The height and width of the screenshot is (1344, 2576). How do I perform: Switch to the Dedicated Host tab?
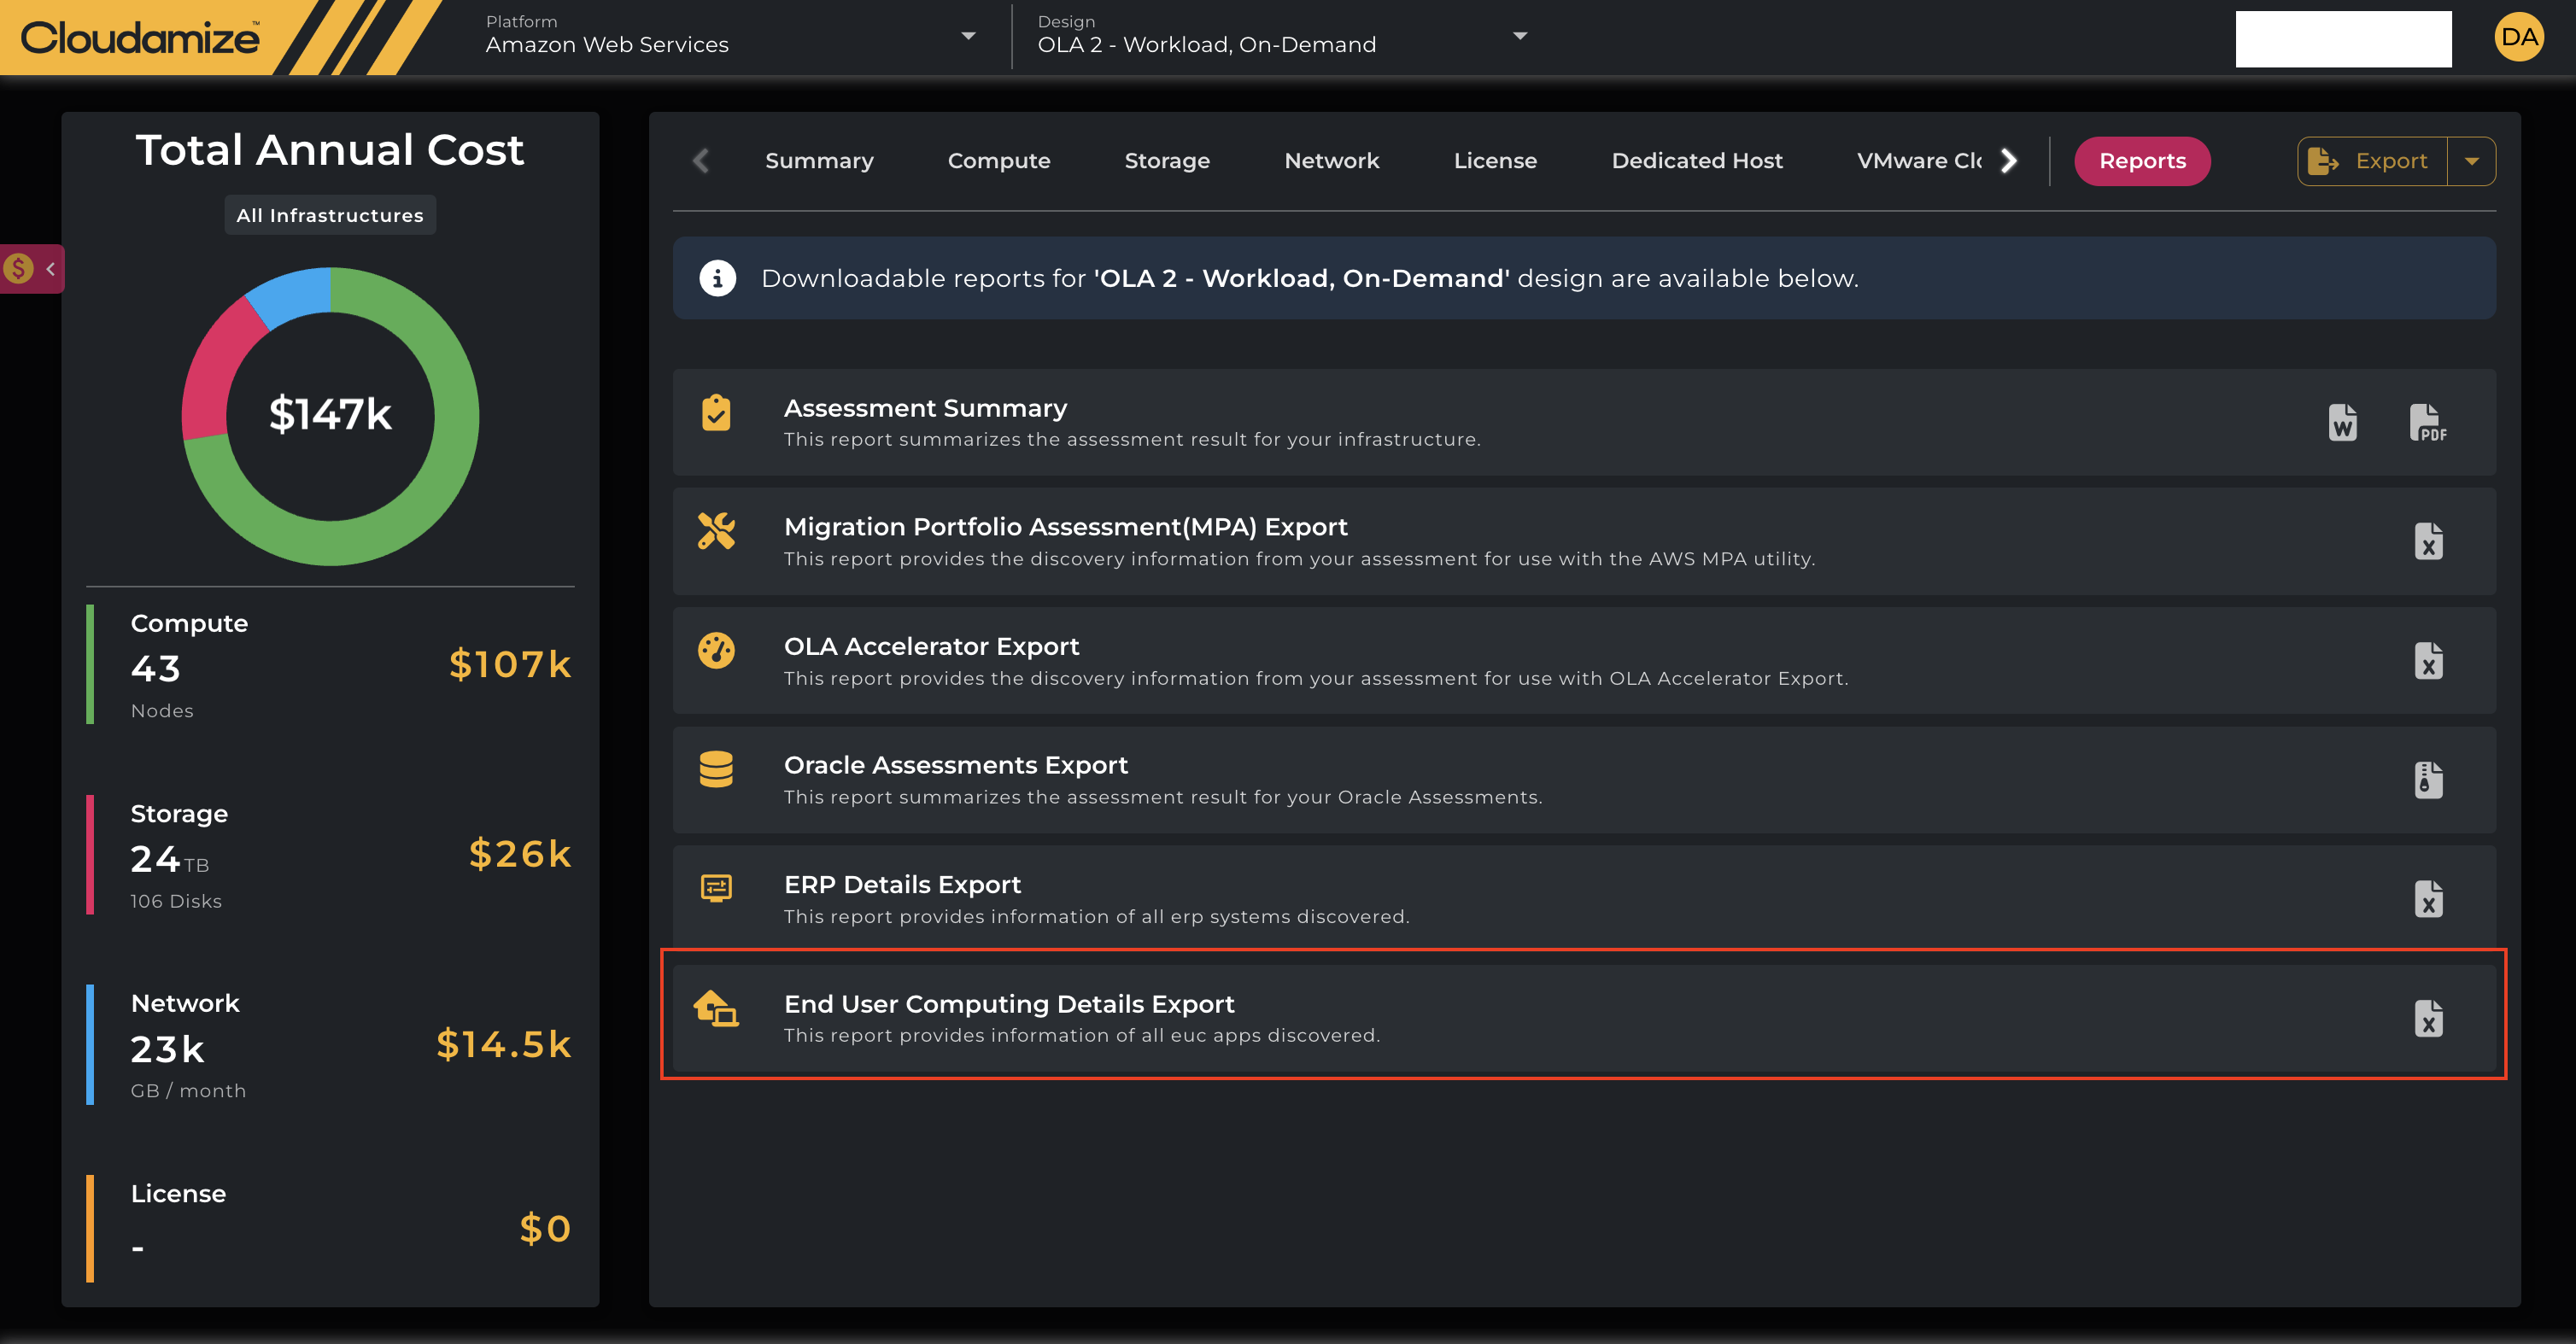pos(1697,161)
